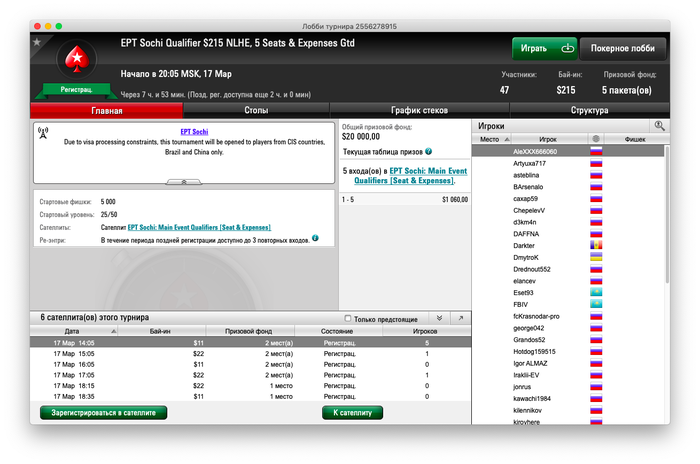The width and height of the screenshot is (700, 464).
Task: Click Russian flag next to Artyuxa717
Action: 596,163
